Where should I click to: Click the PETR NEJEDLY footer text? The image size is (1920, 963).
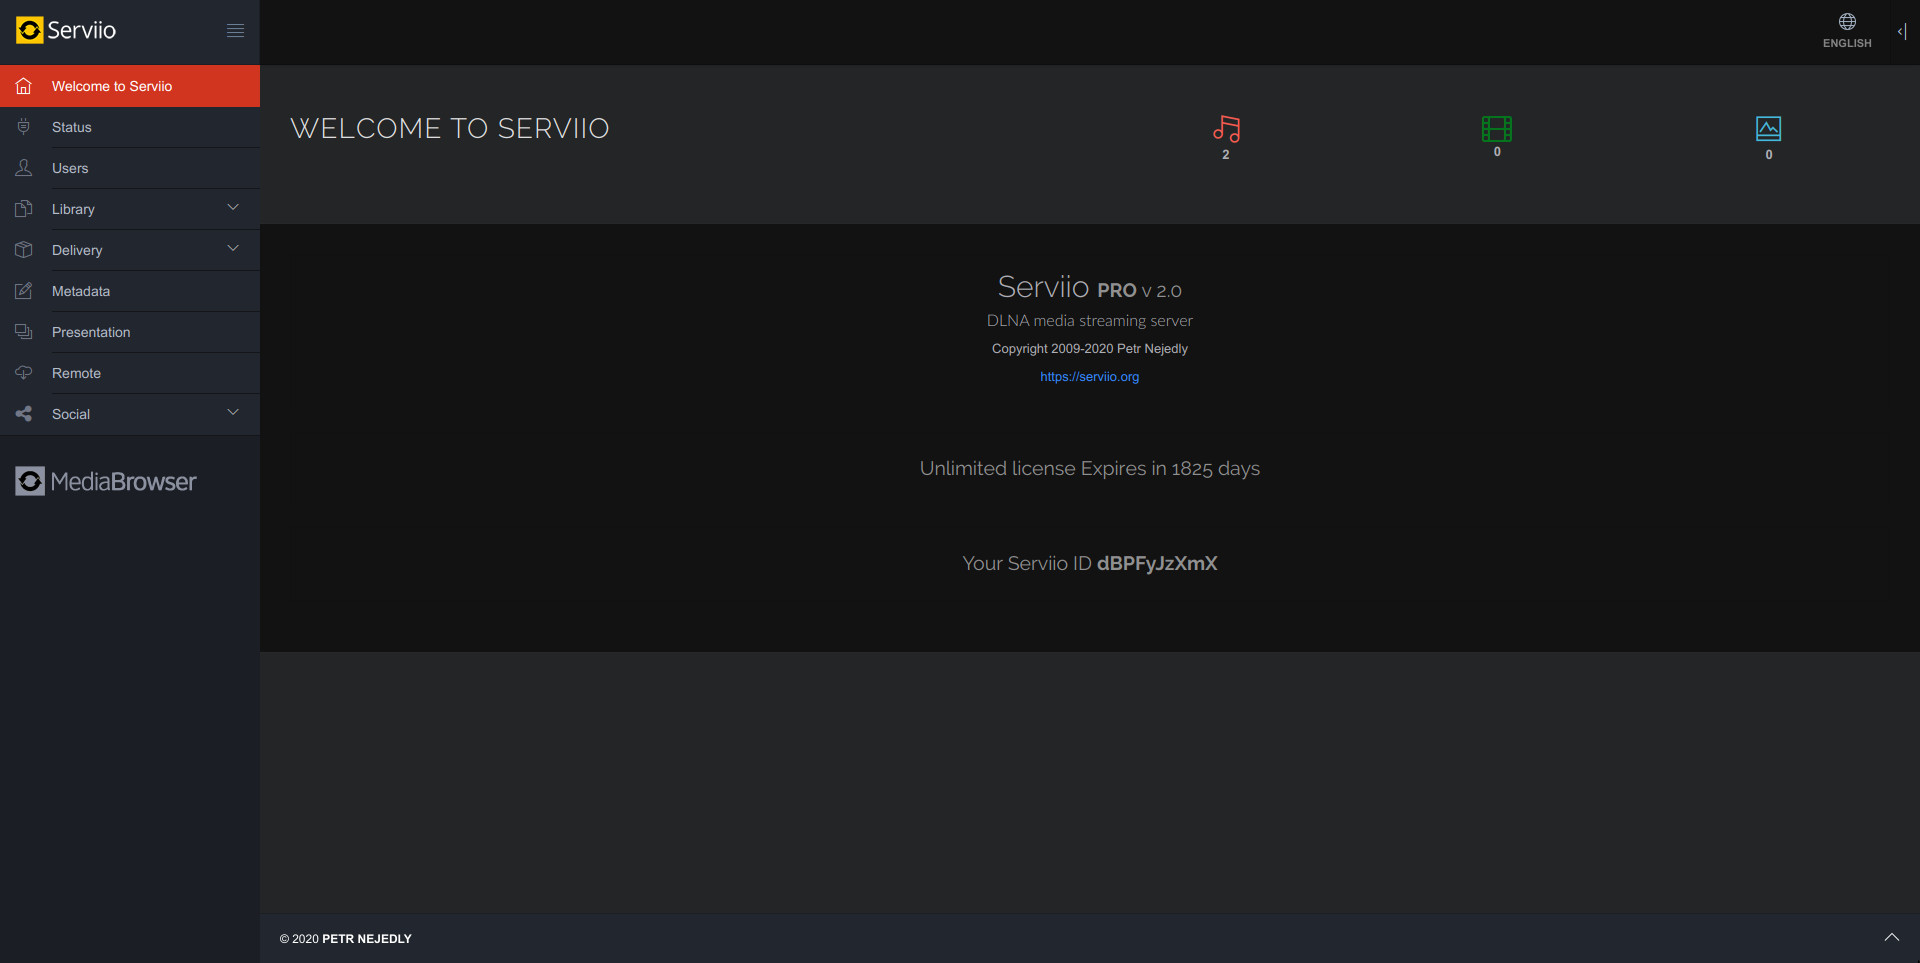pos(367,939)
